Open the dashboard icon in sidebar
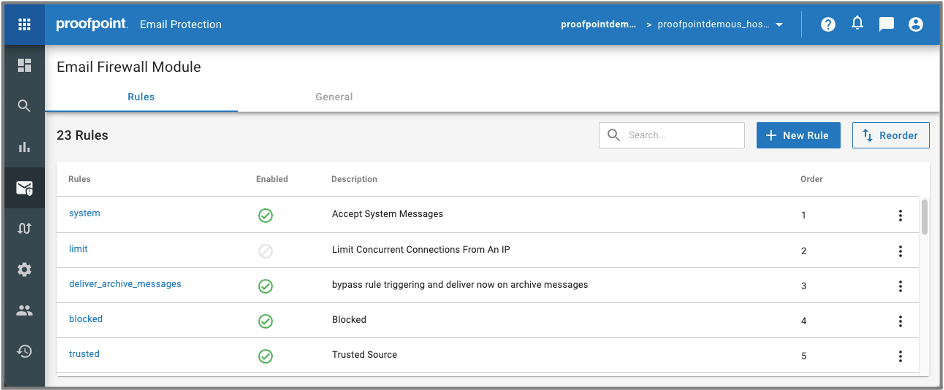944x390 pixels. pos(24,66)
